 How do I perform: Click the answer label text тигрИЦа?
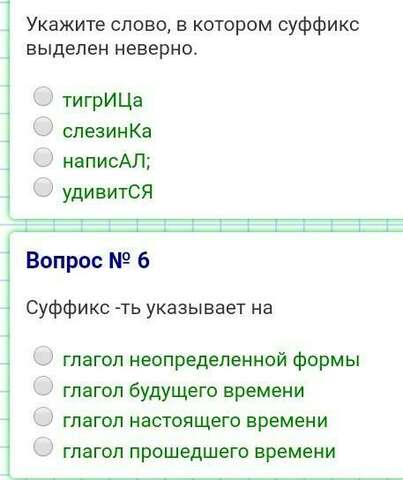click(x=103, y=101)
